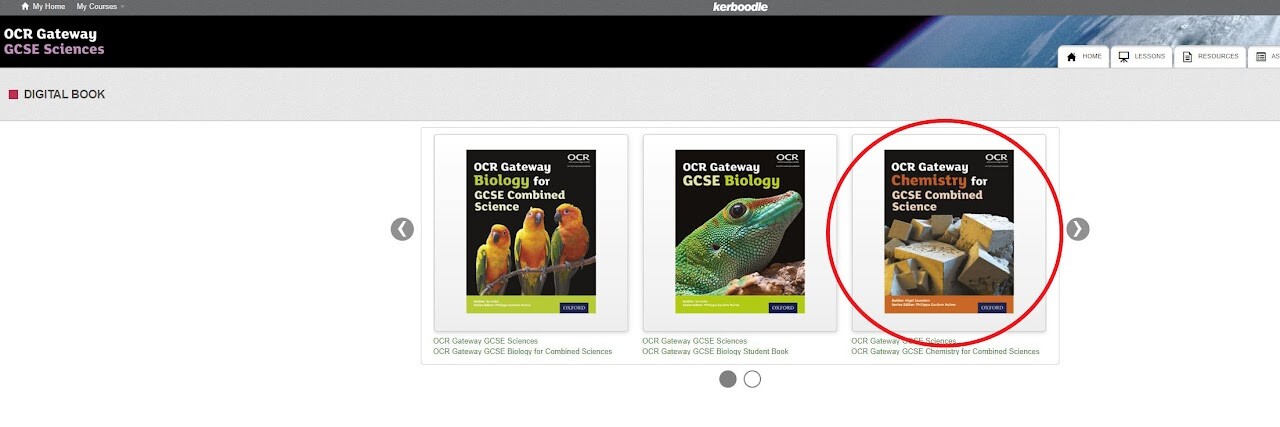Follow the GCSE Biology for Combined Sciences link
The width and height of the screenshot is (1280, 427).
click(522, 351)
